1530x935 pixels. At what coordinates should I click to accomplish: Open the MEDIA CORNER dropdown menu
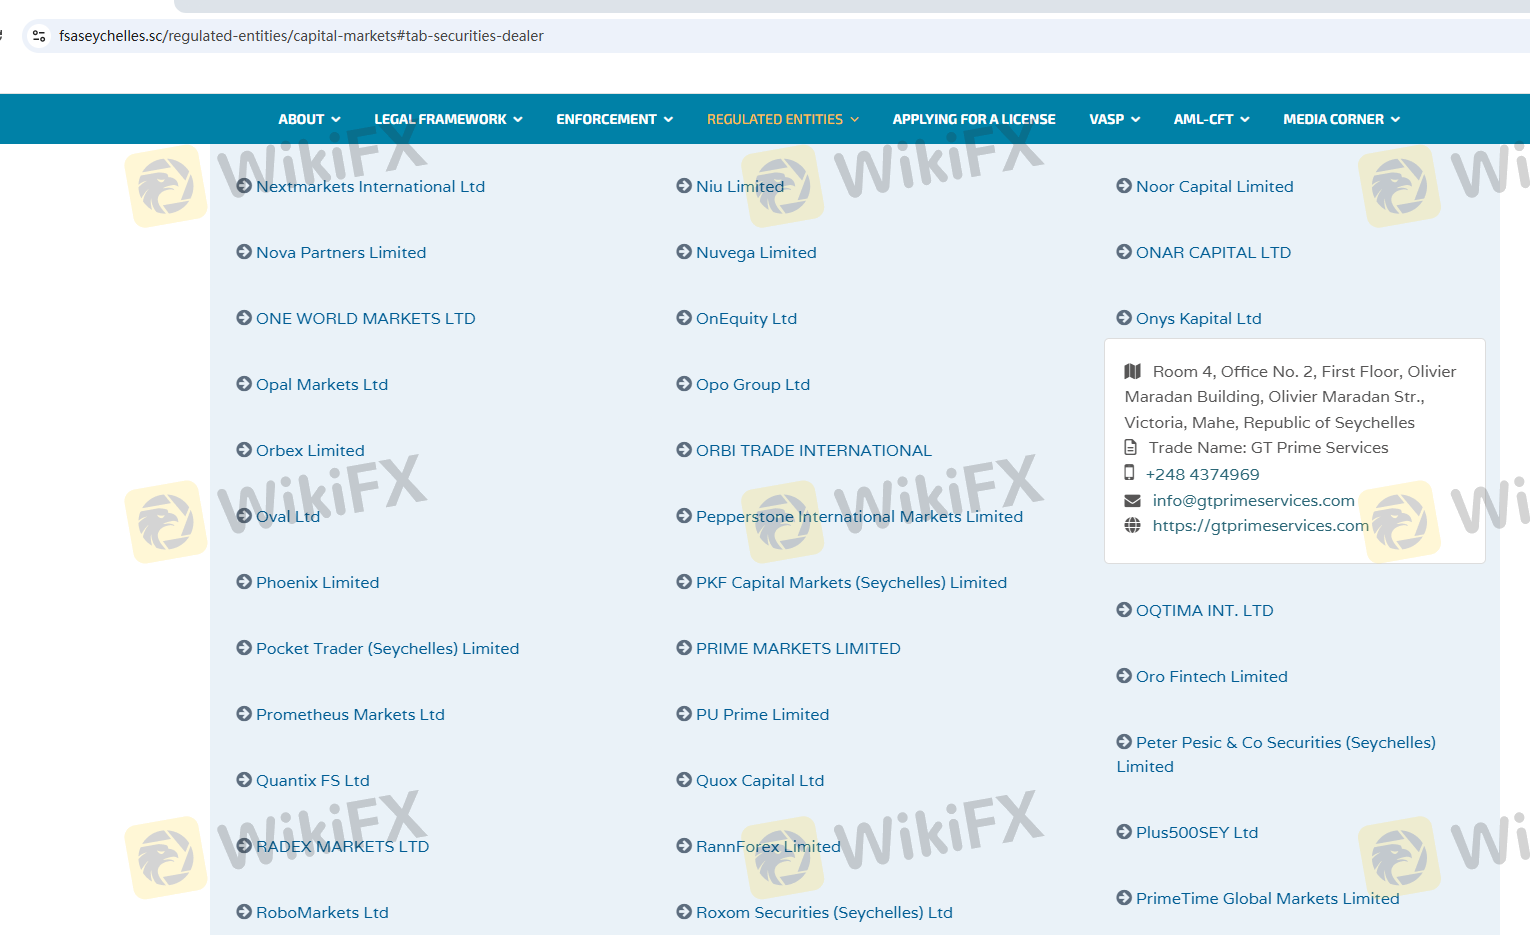(1341, 119)
